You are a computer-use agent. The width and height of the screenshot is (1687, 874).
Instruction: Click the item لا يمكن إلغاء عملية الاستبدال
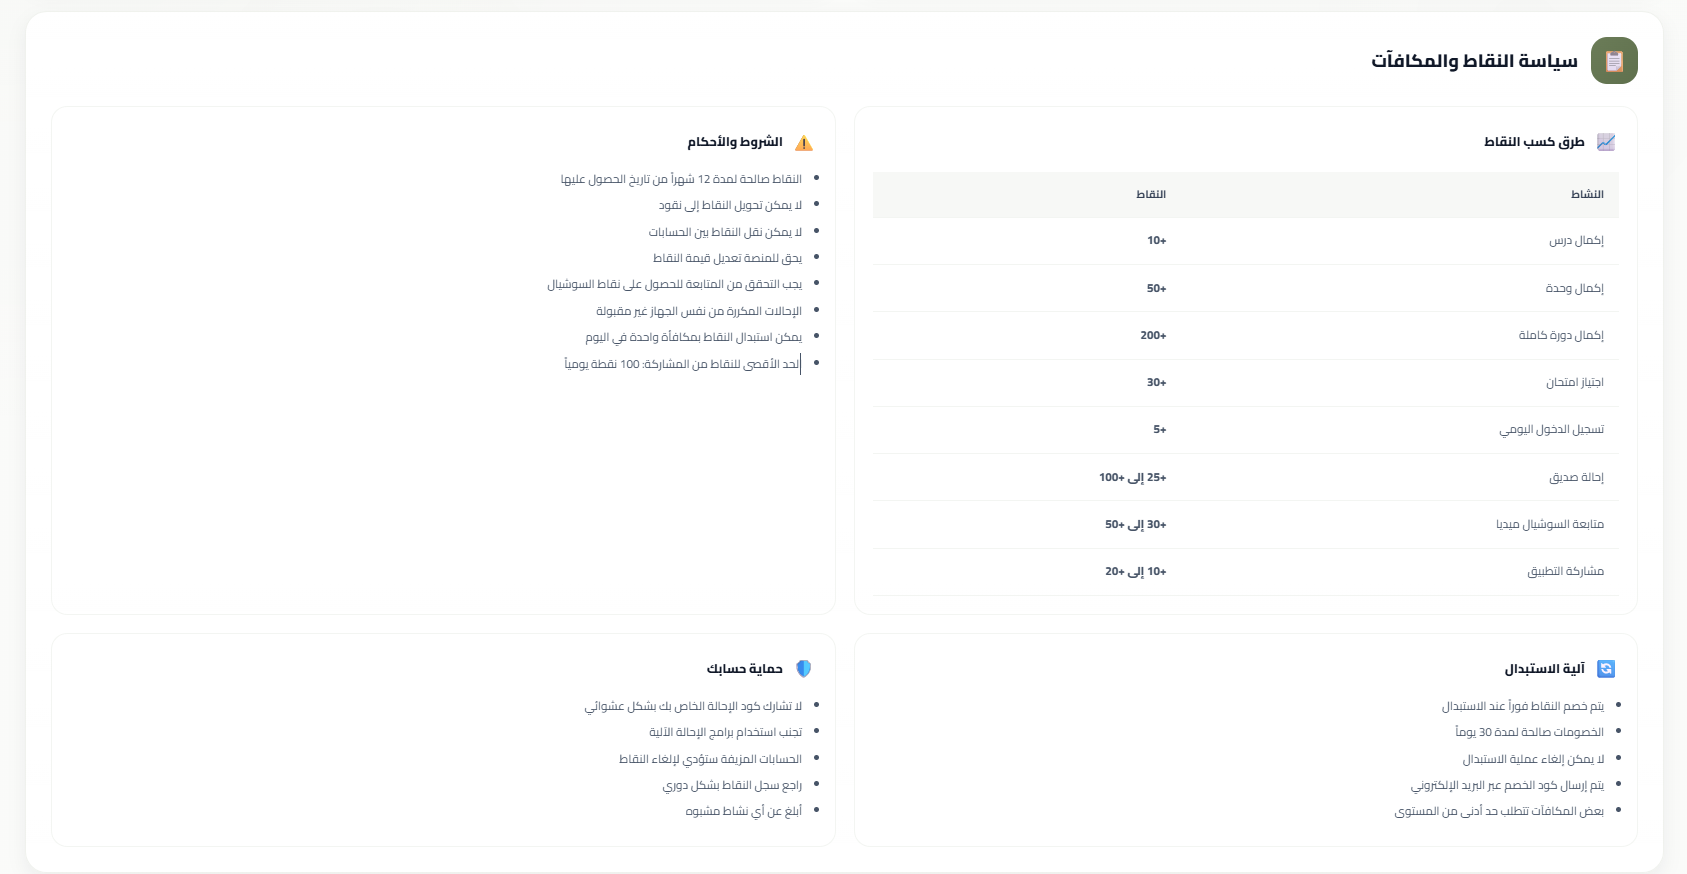pyautogui.click(x=1533, y=759)
